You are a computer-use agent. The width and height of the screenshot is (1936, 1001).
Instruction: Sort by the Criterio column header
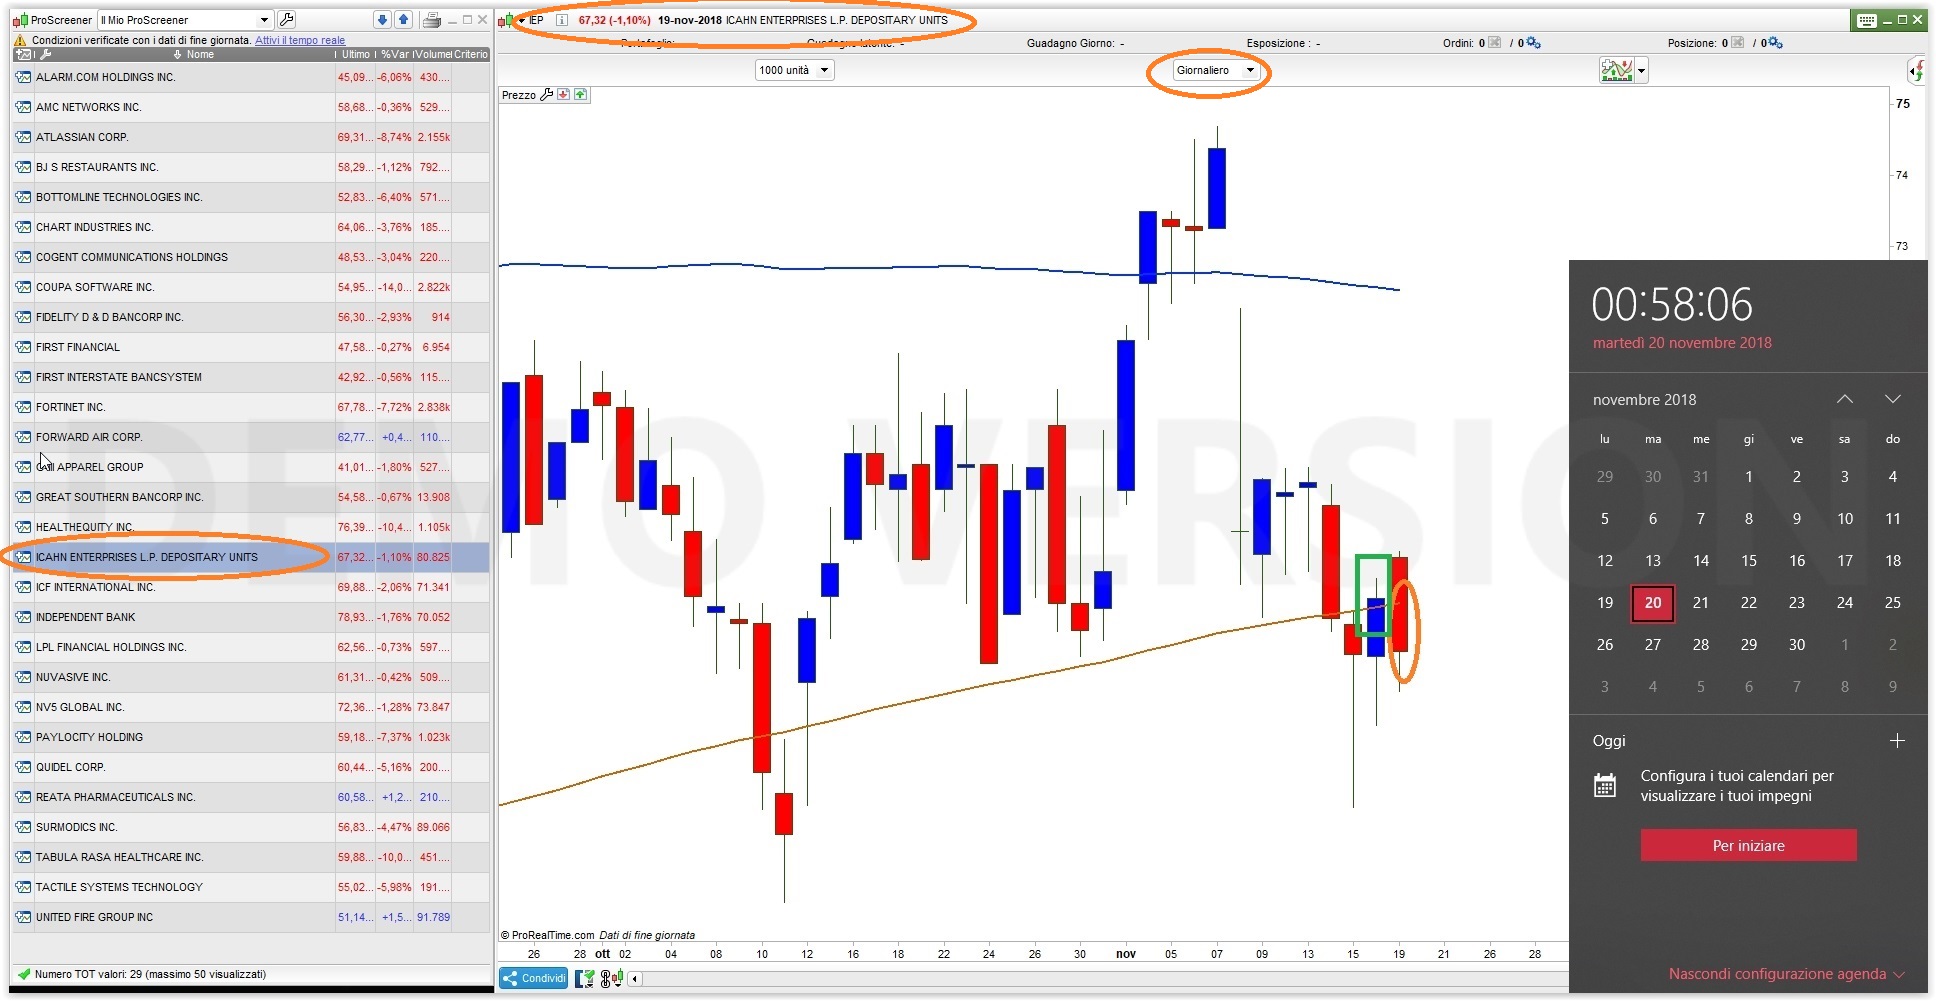coord(471,54)
